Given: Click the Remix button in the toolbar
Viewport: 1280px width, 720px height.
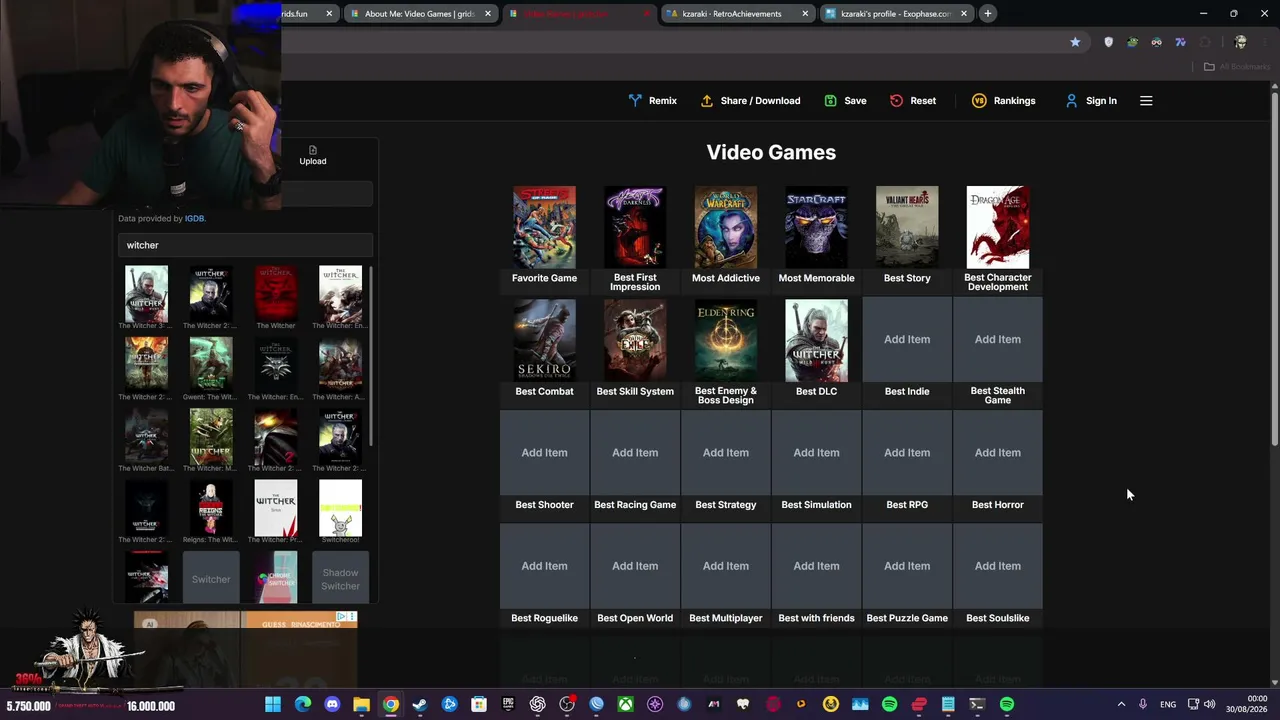Looking at the screenshot, I should pos(653,101).
